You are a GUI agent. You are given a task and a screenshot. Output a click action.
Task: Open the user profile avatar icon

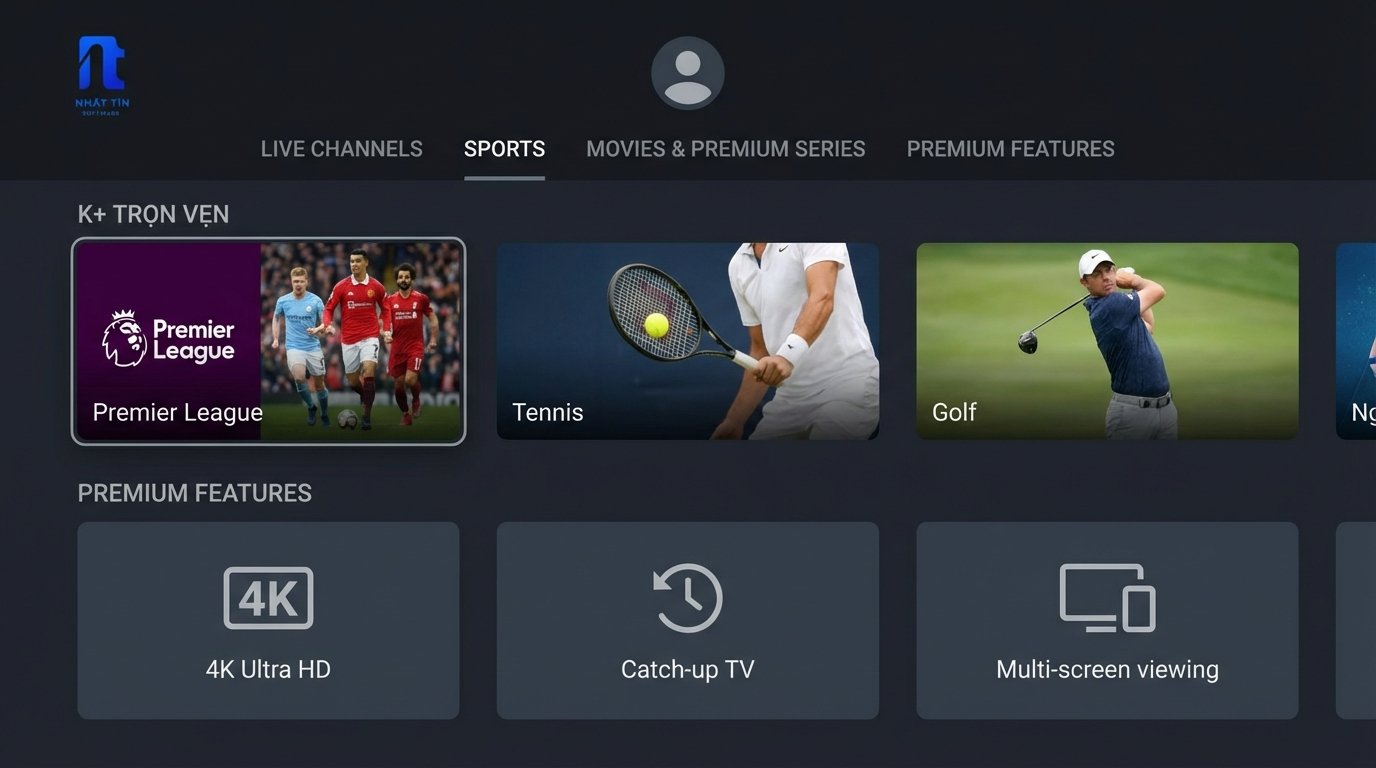pos(688,73)
